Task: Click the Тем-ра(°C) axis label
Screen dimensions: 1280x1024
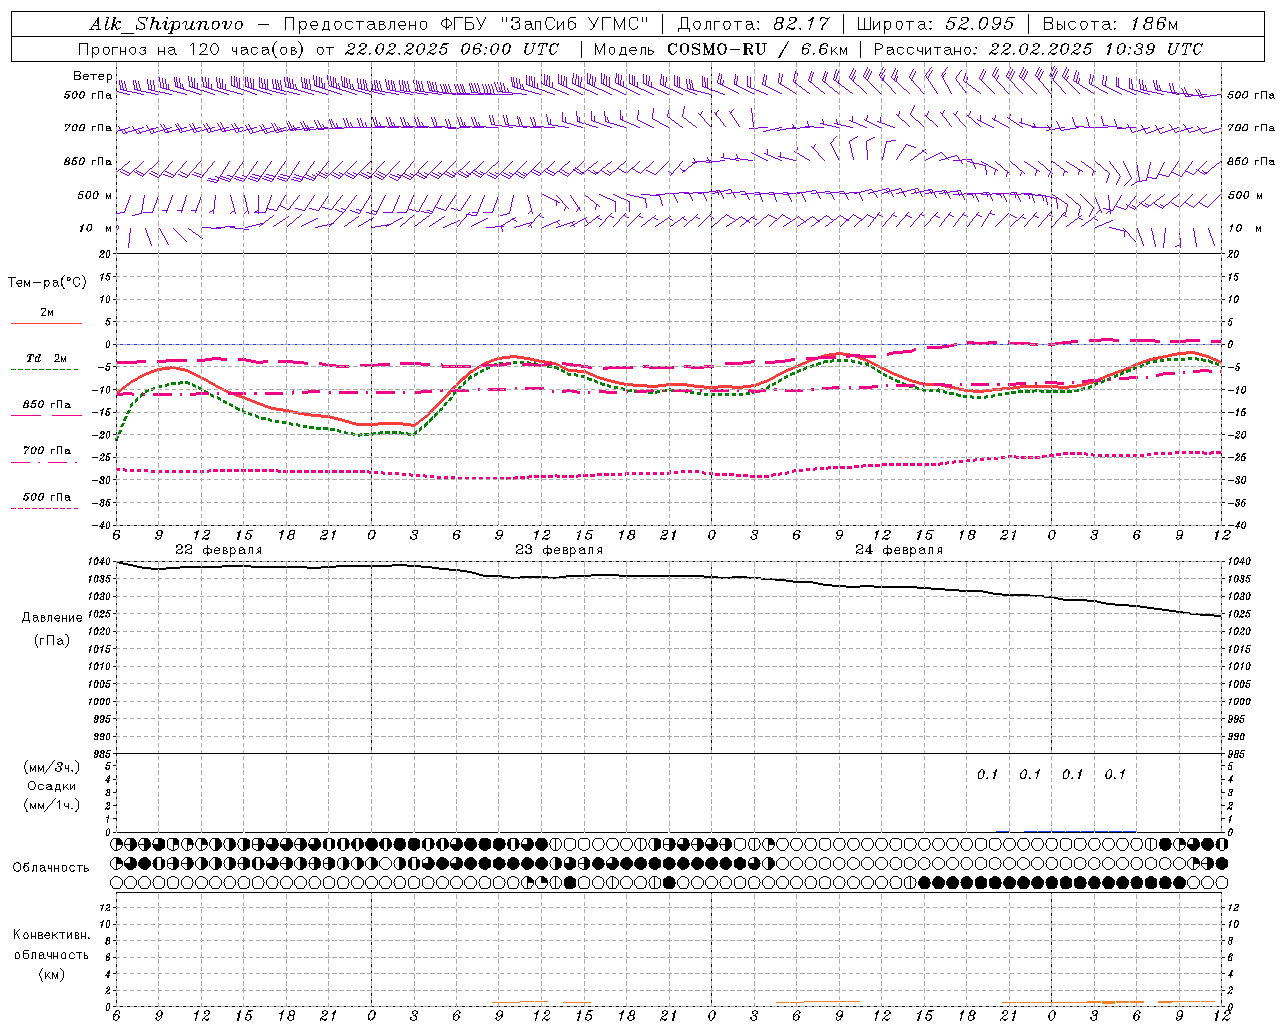Action: (x=47, y=283)
